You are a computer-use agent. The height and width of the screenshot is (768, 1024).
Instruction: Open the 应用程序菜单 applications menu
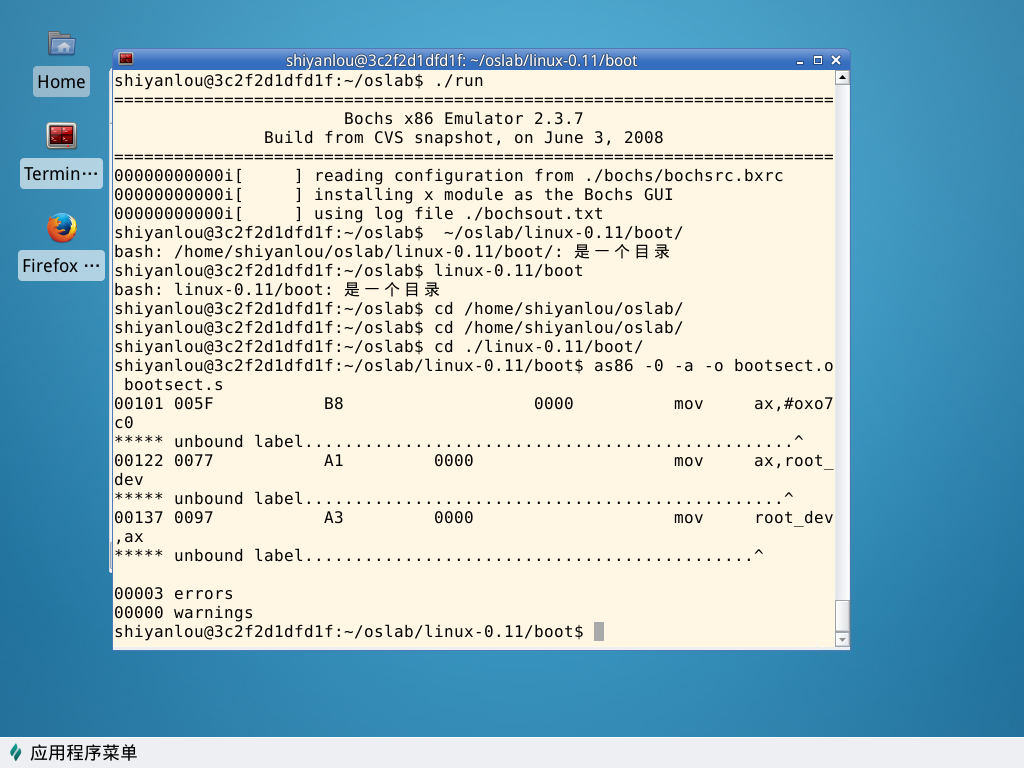tap(84, 753)
